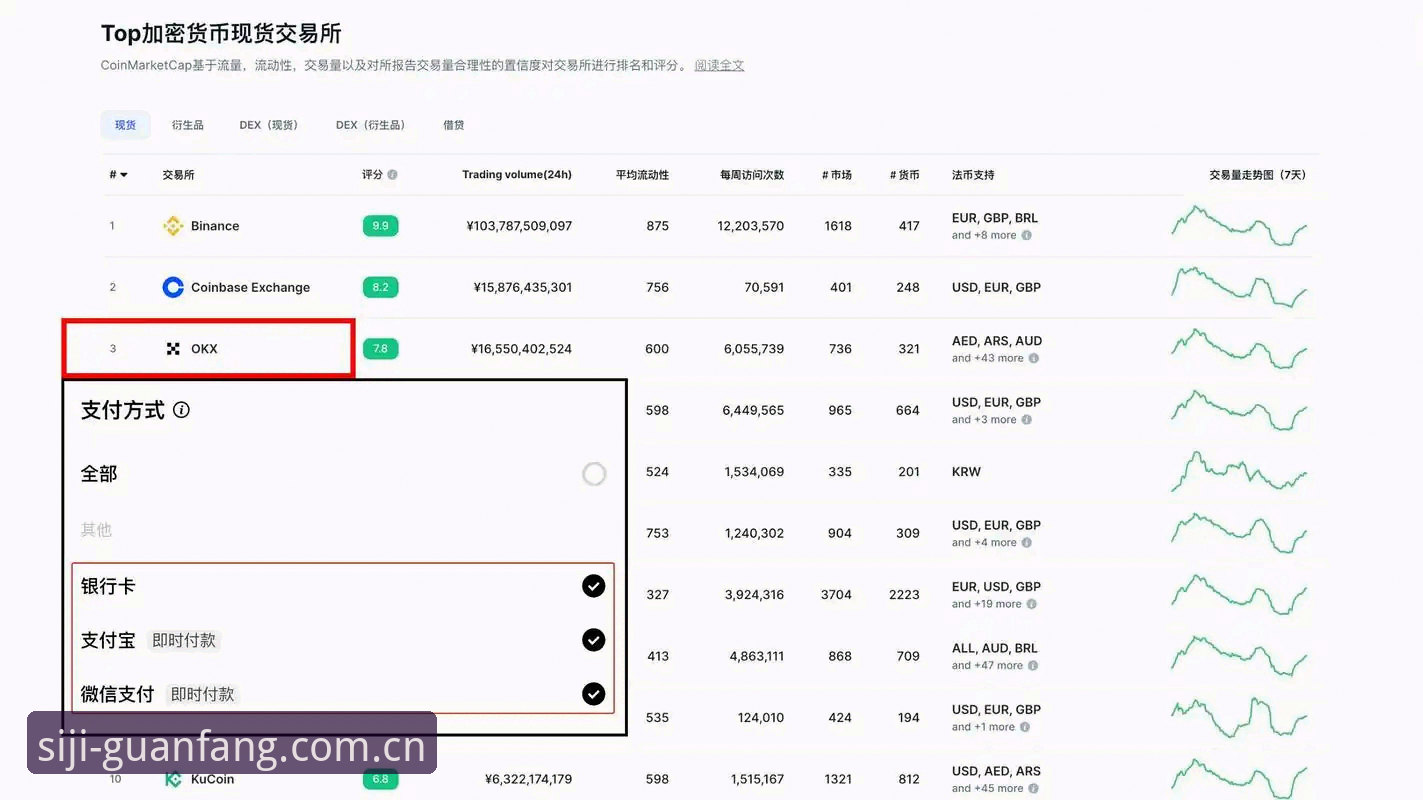This screenshot has width=1423, height=800.
Task: Click info icon after "and +19 more"
Action: [x=1032, y=604]
